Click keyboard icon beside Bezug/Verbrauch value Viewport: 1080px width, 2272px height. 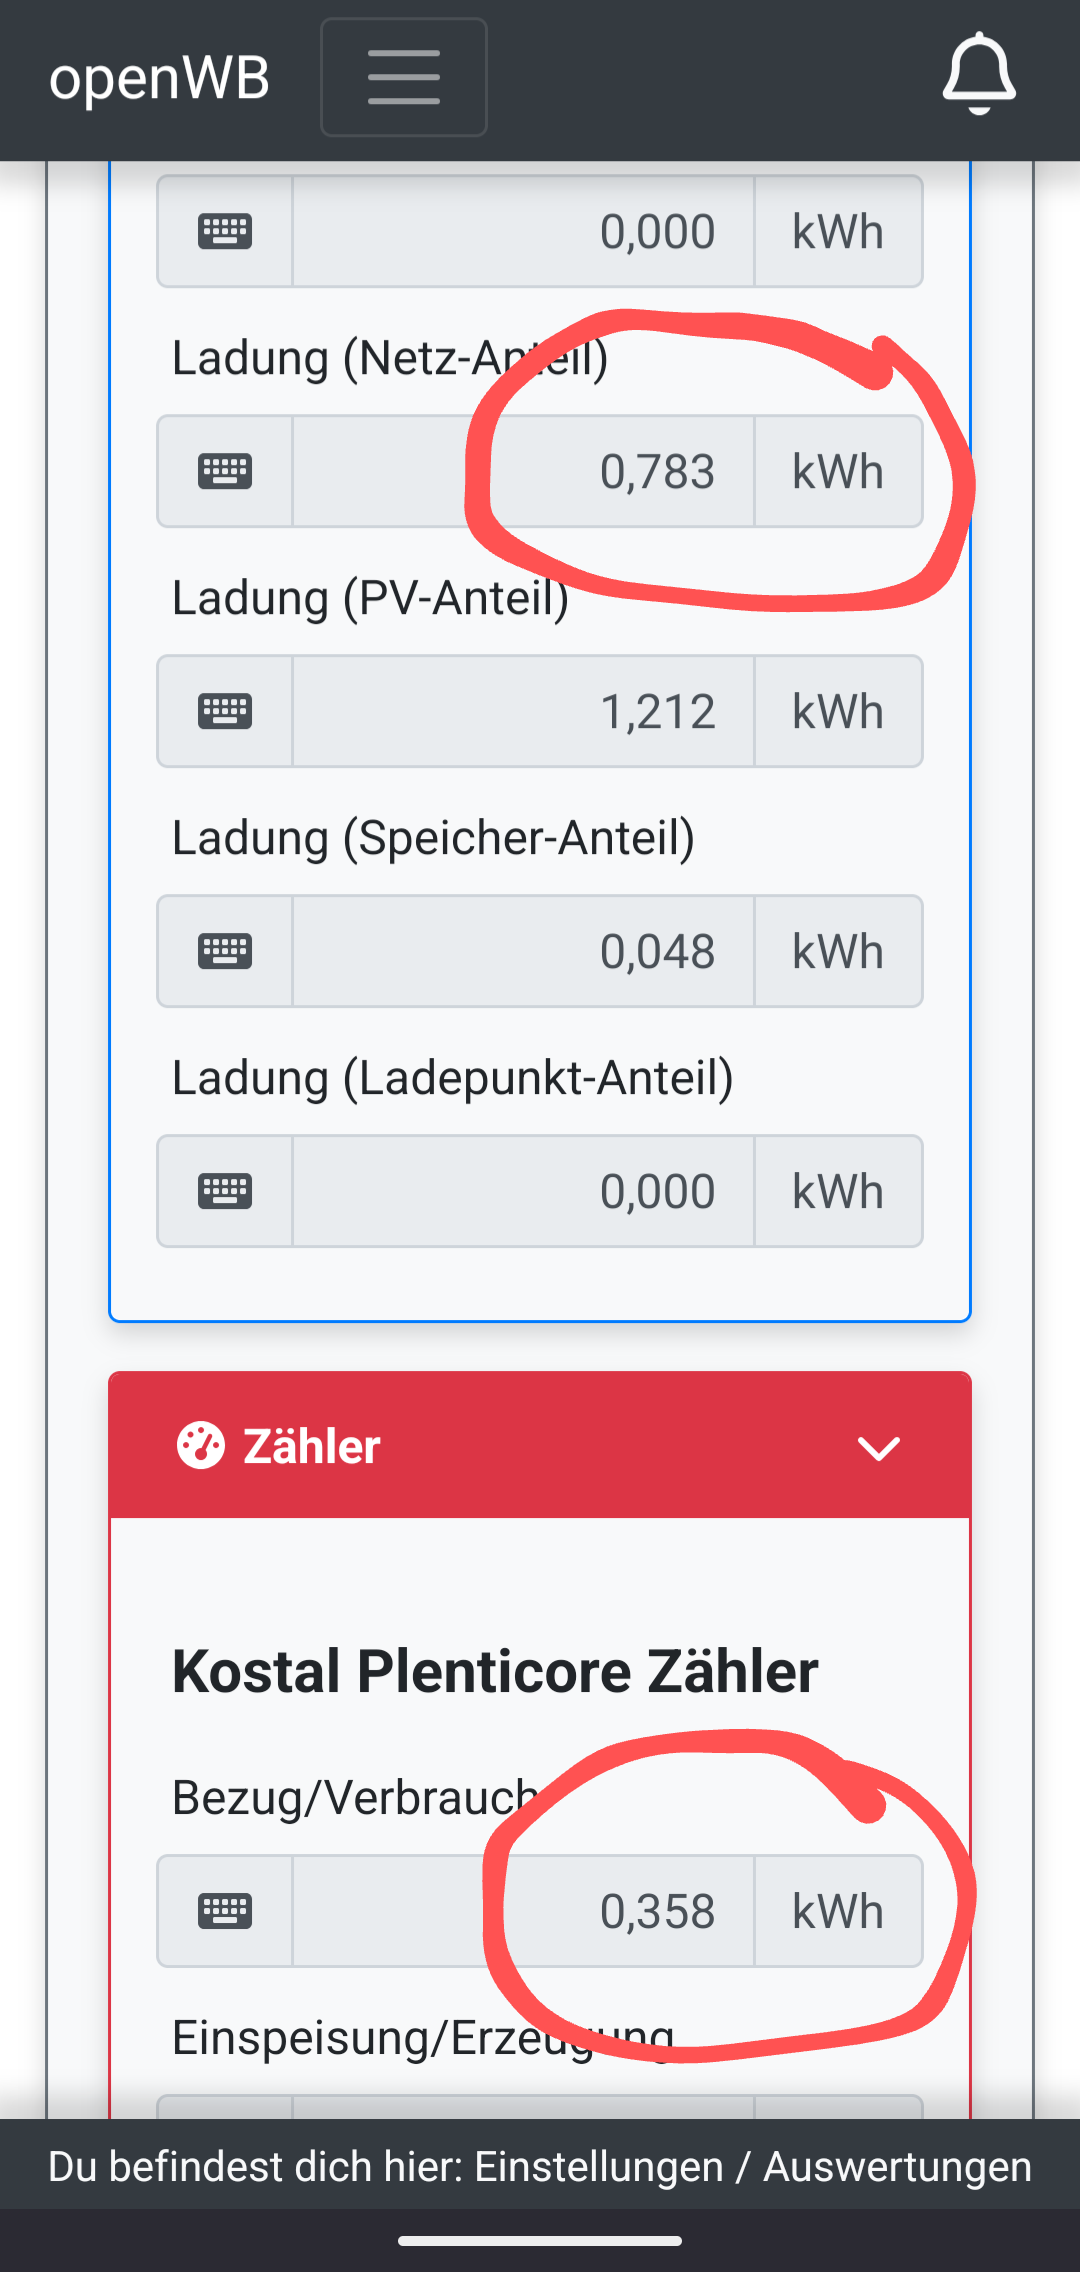[x=225, y=1911]
